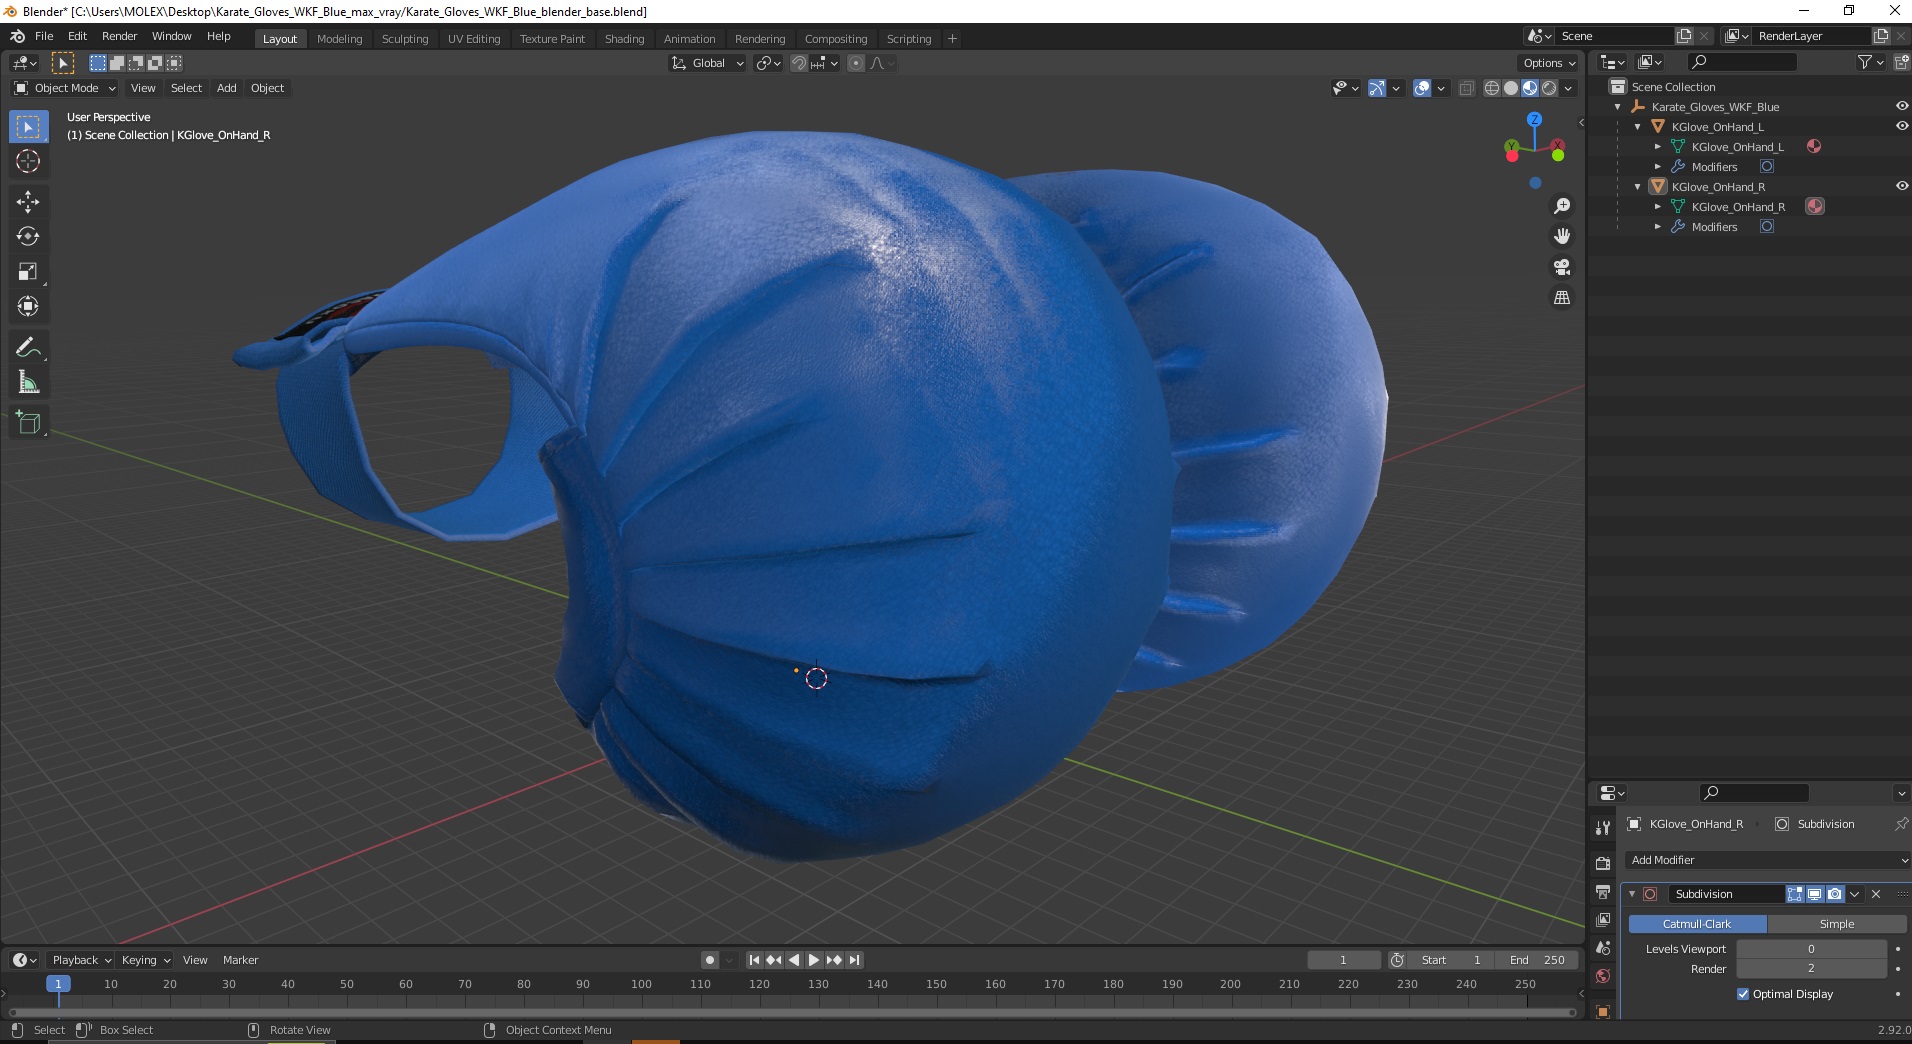Screen dimensions: 1912x1044
Task: Toggle X-ray mode in viewport
Action: point(1466,88)
